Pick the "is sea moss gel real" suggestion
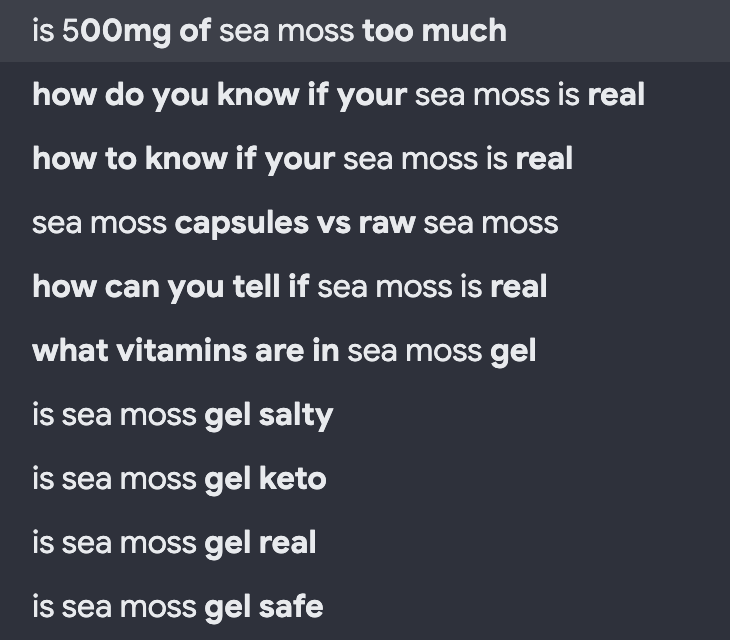Viewport: 730px width, 640px height. pyautogui.click(x=365, y=543)
